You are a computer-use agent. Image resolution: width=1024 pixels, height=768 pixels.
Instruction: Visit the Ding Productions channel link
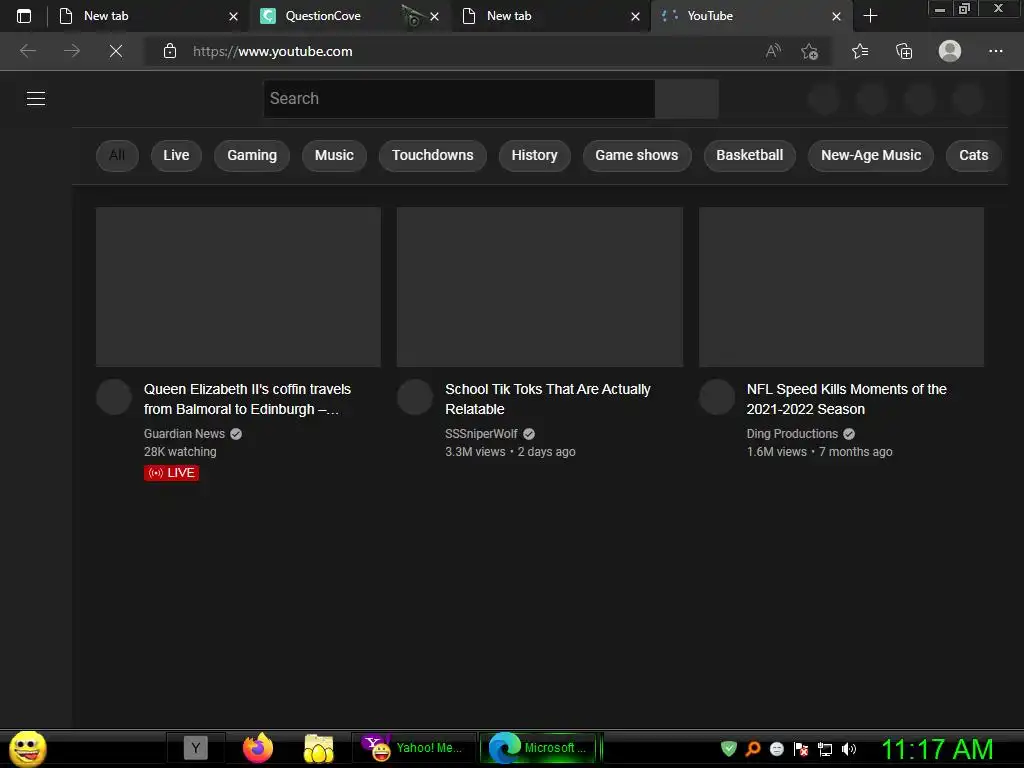(792, 434)
